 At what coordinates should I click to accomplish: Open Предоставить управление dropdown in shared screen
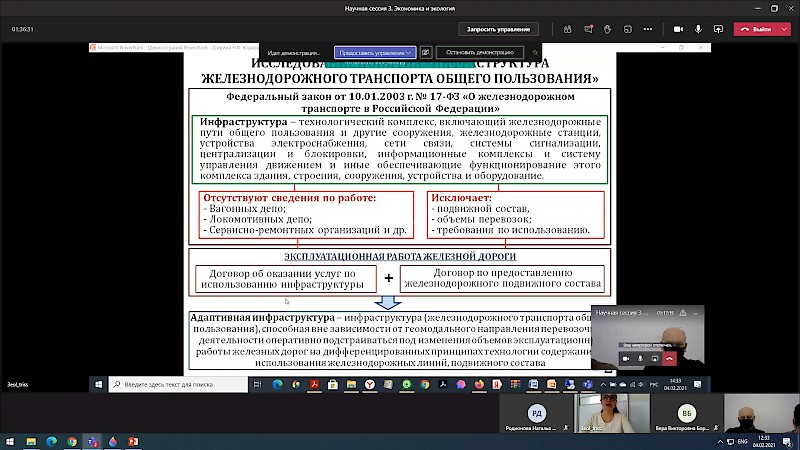[x=374, y=51]
